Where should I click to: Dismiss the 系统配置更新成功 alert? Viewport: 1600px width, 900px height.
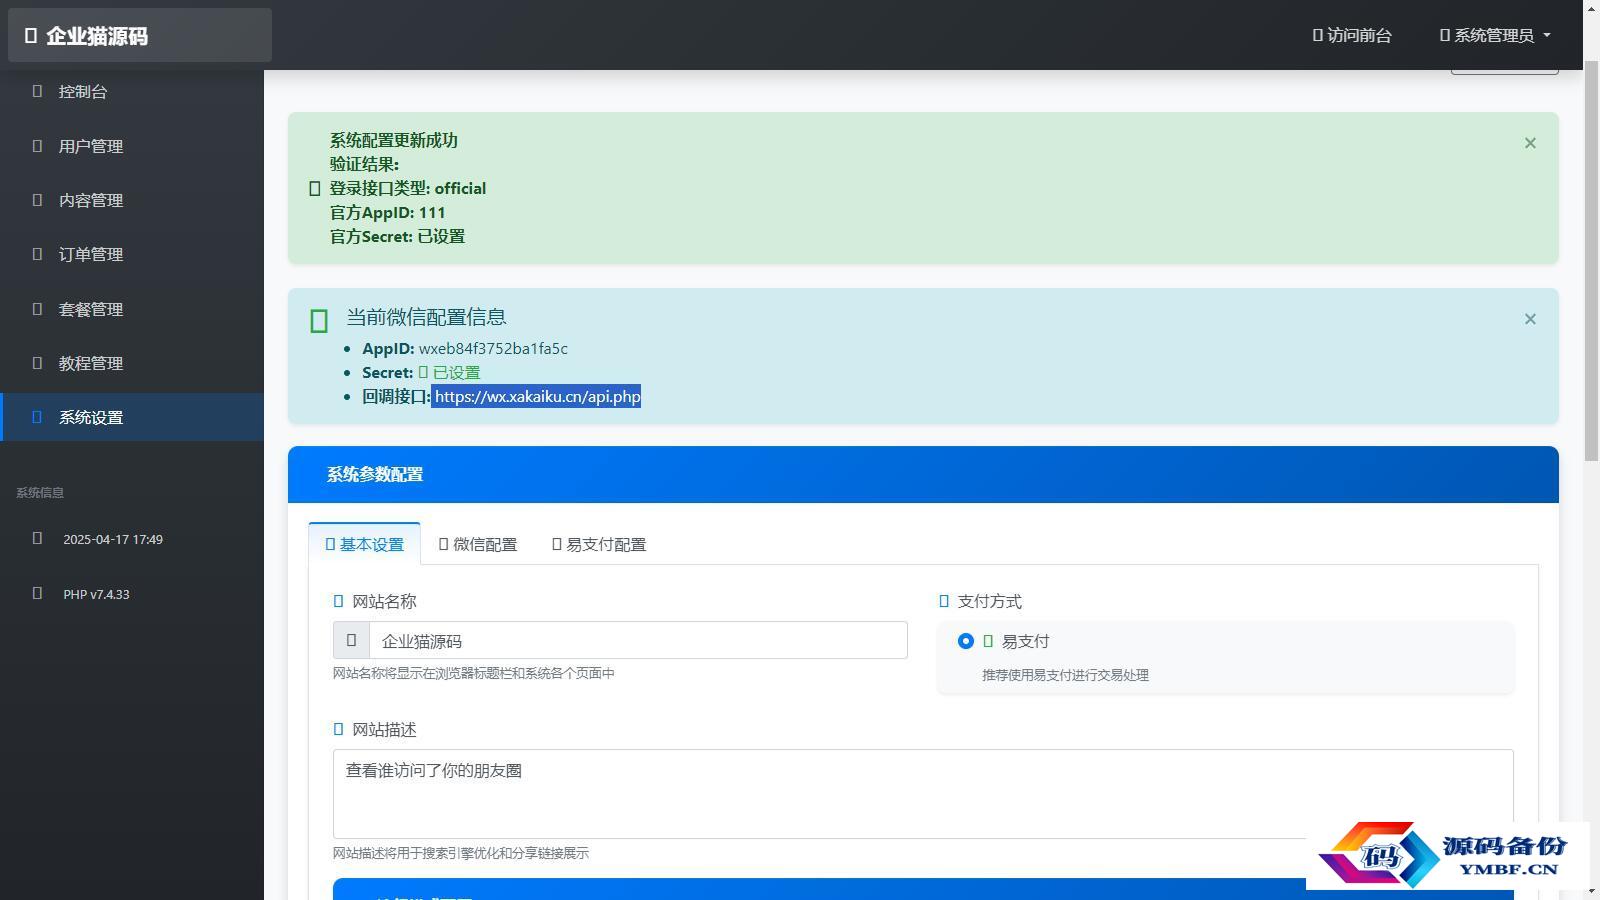(x=1530, y=143)
